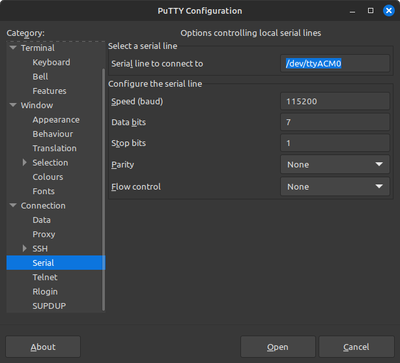Open Telnet settings
This screenshot has height=363, width=400.
(45, 277)
